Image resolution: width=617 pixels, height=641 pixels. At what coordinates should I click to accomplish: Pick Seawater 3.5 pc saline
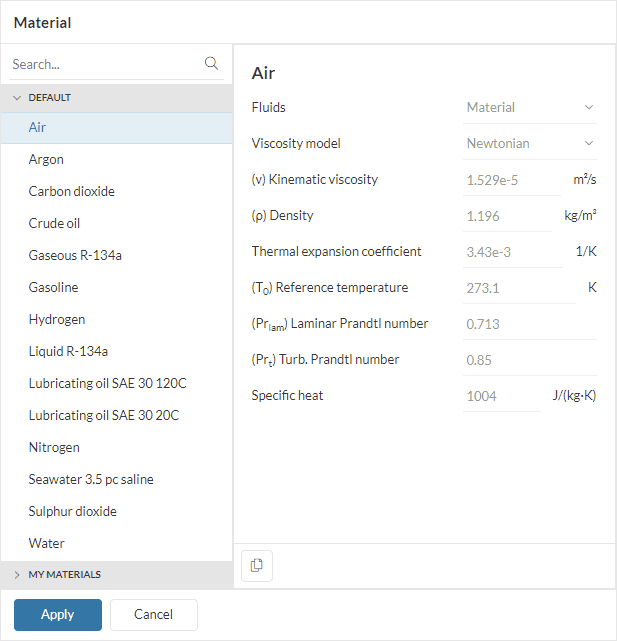(x=91, y=479)
